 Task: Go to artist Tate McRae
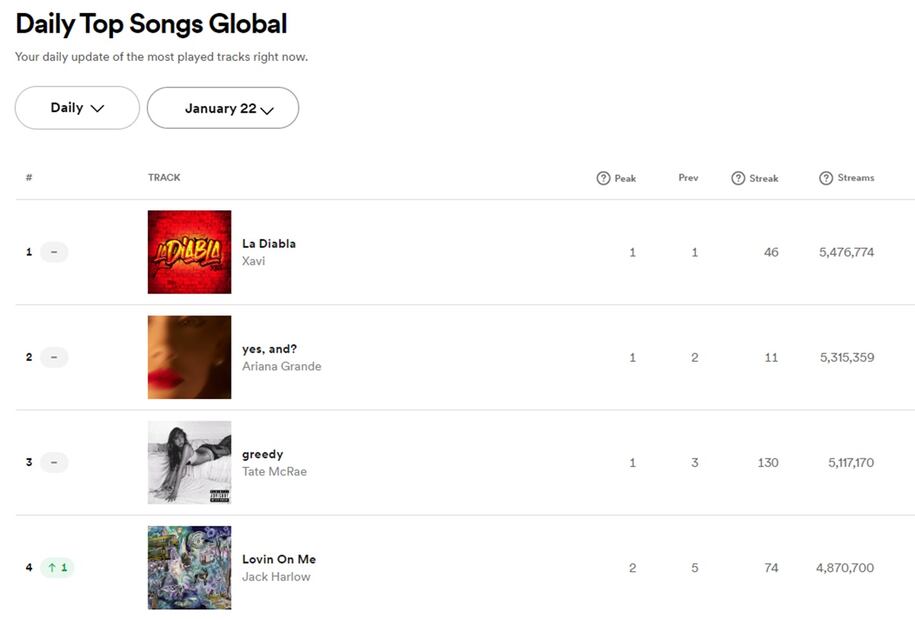pos(274,471)
